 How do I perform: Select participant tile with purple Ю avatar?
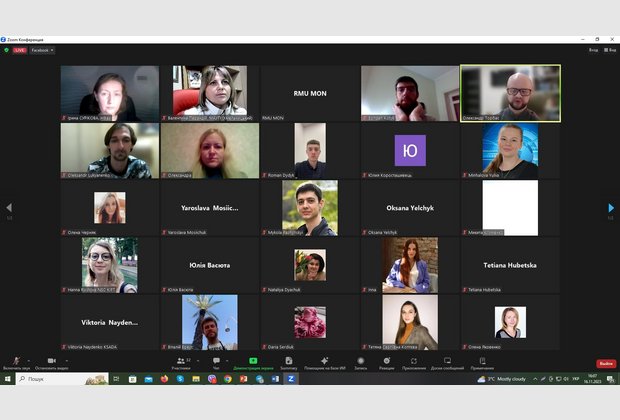(410, 151)
